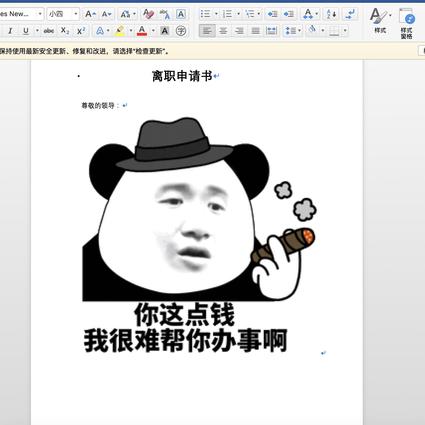Apply the character border A icon

[x=181, y=14]
